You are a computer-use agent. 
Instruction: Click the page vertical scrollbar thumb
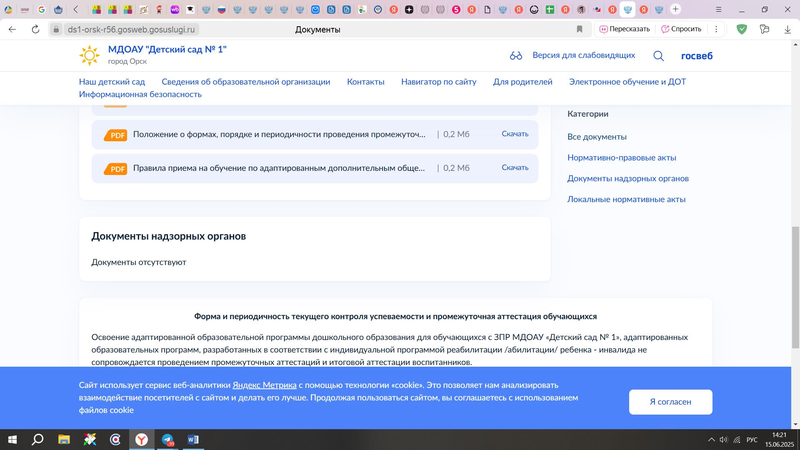coord(795,287)
